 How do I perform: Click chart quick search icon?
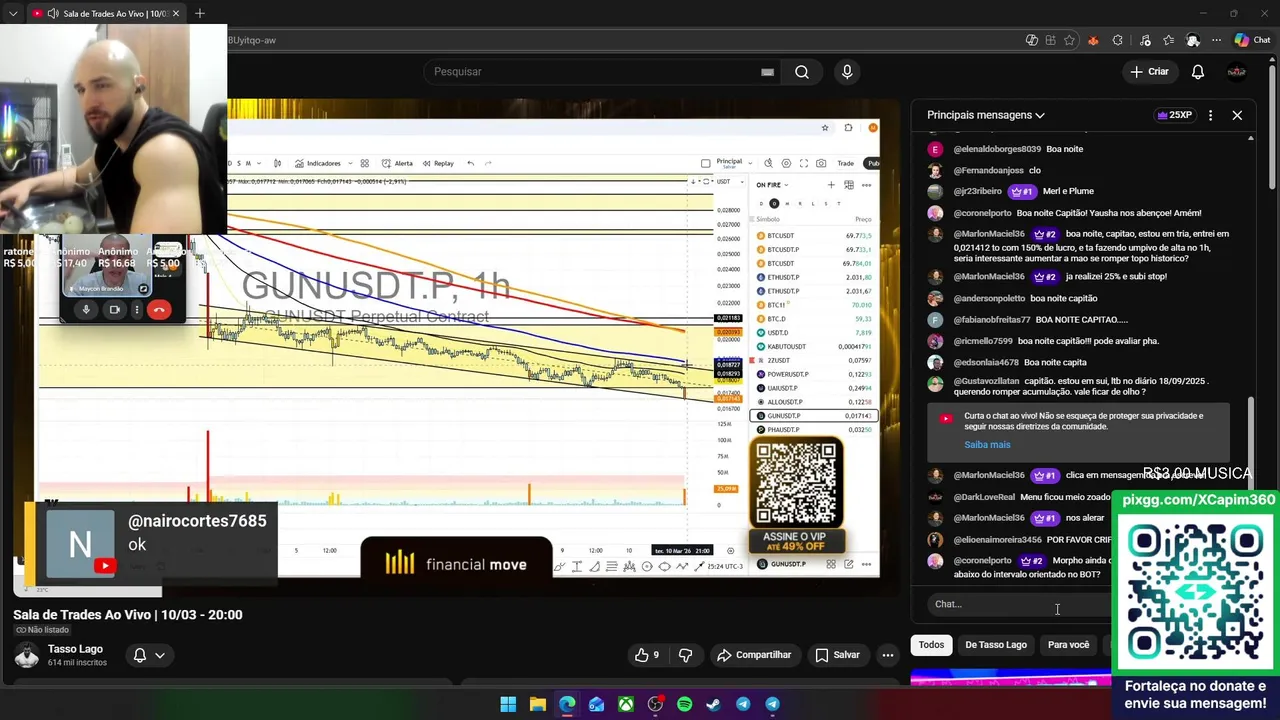pyautogui.click(x=769, y=163)
